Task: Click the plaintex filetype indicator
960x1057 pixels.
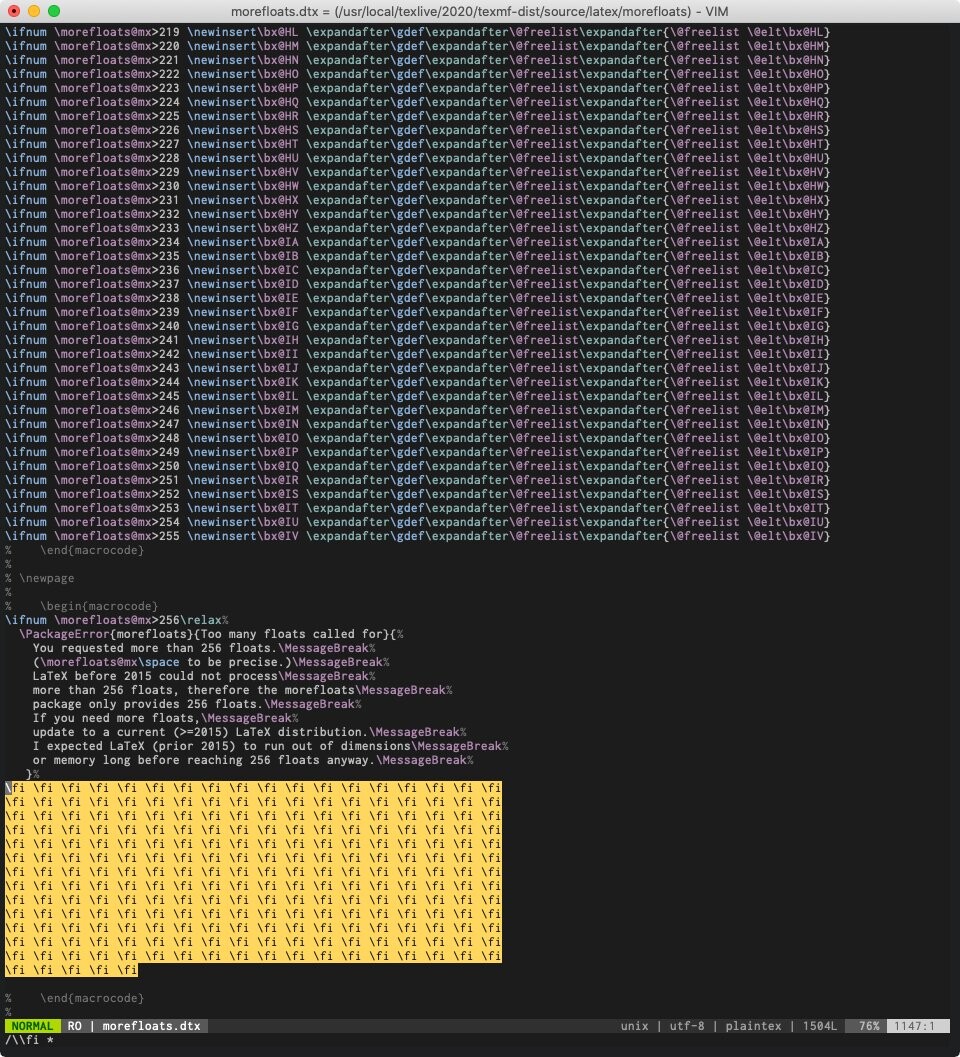Action: 753,1026
